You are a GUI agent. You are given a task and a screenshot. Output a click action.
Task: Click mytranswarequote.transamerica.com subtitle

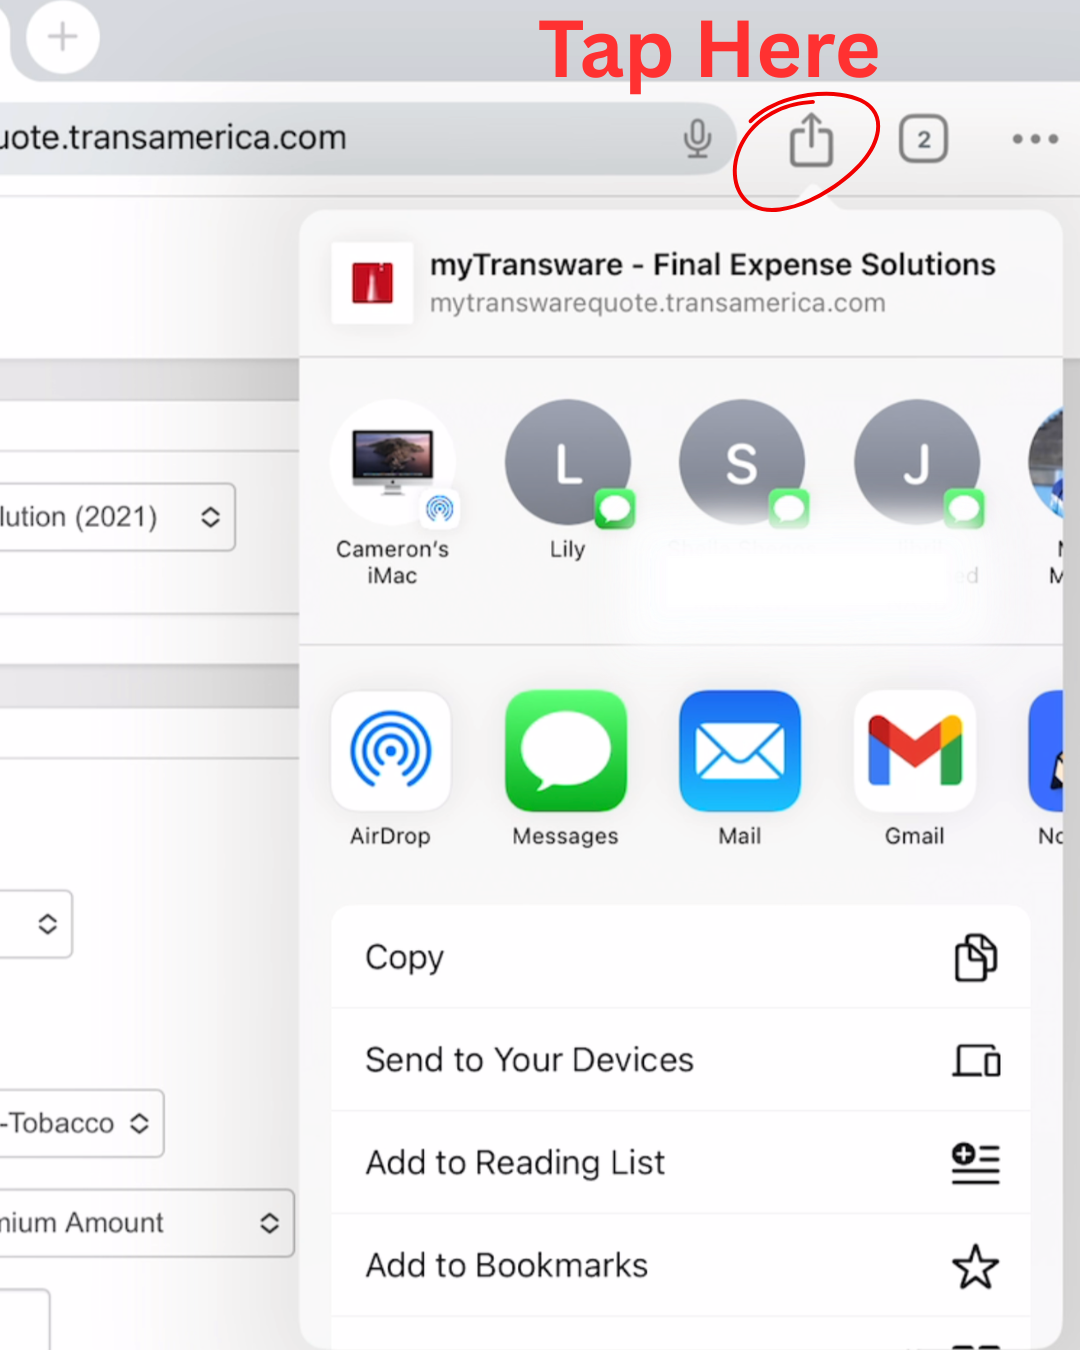pos(658,303)
